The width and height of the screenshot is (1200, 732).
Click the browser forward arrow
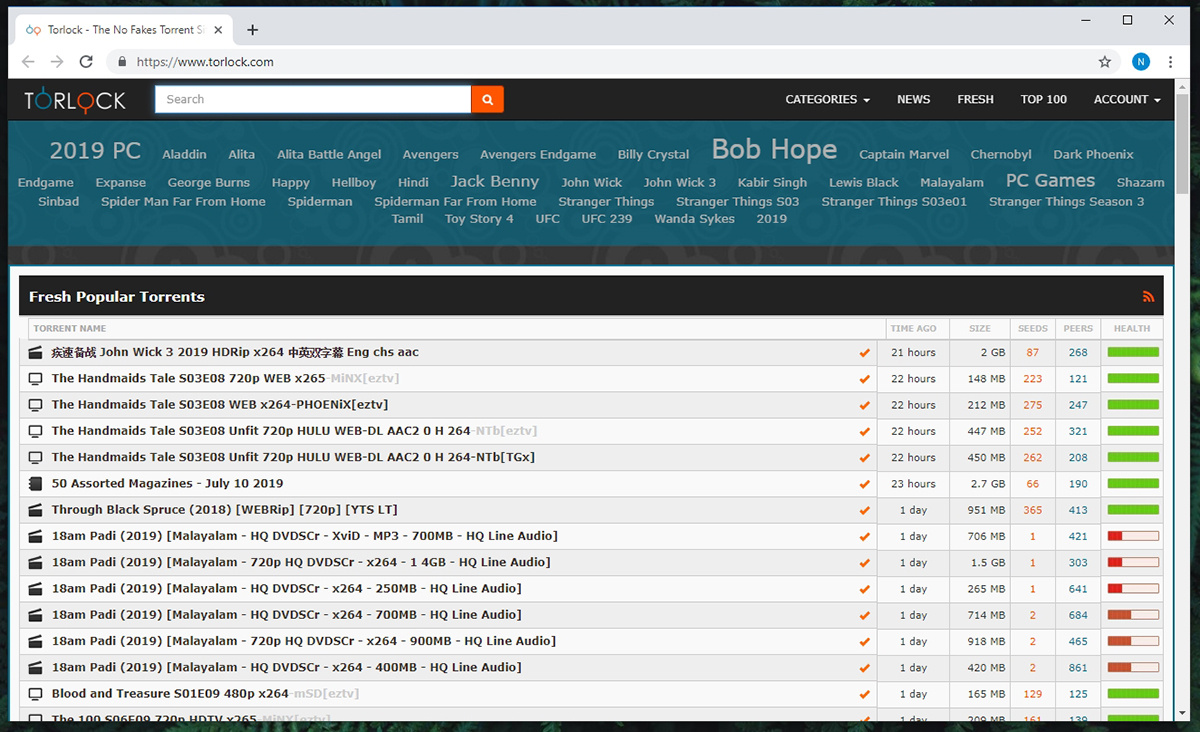tap(57, 62)
